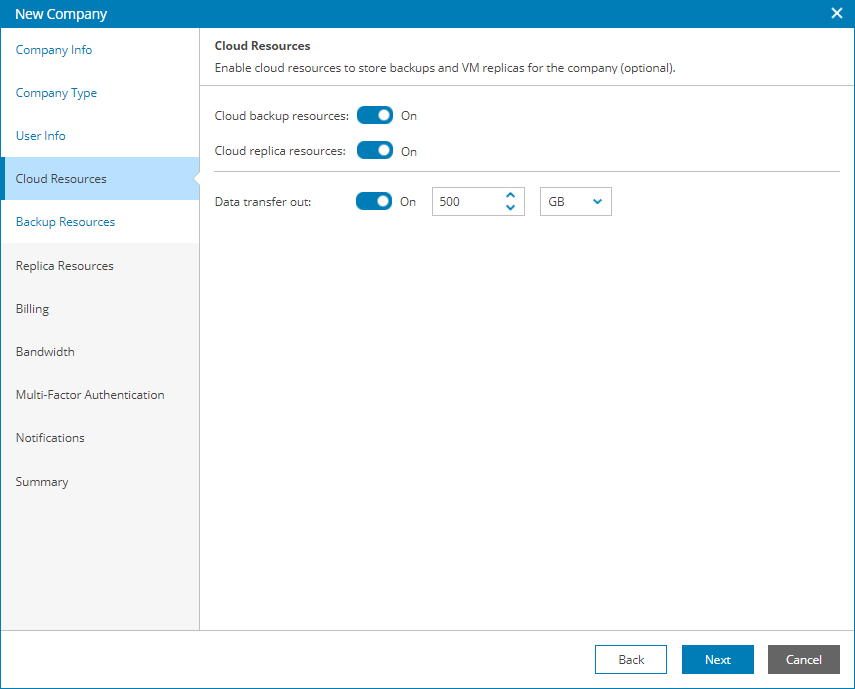855x689 pixels.
Task: Open Replica Resources step
Action: point(65,266)
